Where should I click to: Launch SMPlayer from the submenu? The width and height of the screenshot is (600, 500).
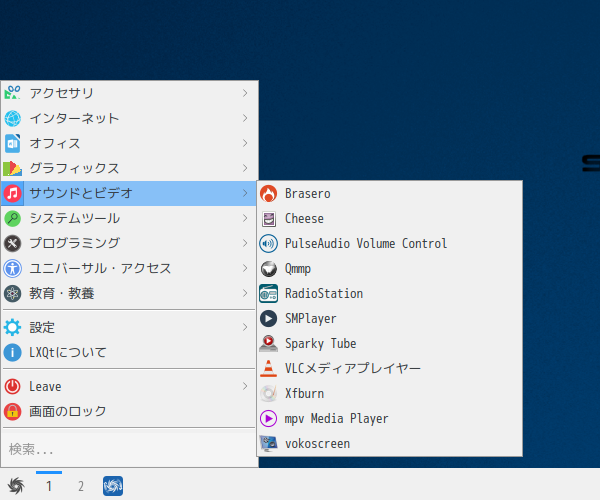(x=390, y=319)
